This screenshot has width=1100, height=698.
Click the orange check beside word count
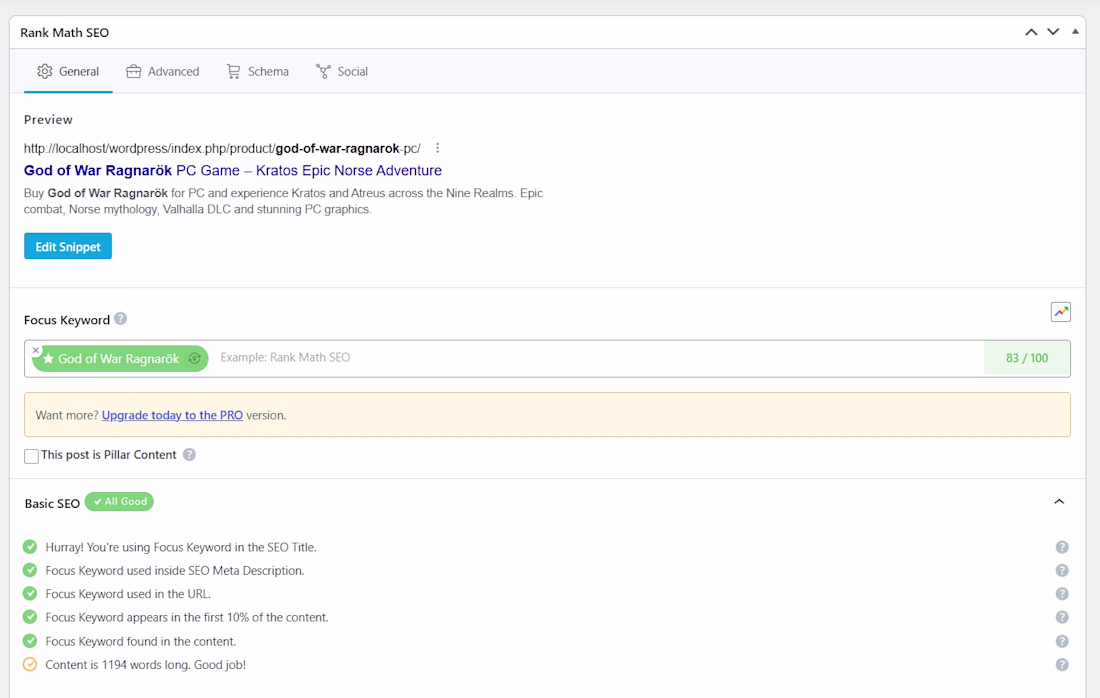click(x=29, y=664)
